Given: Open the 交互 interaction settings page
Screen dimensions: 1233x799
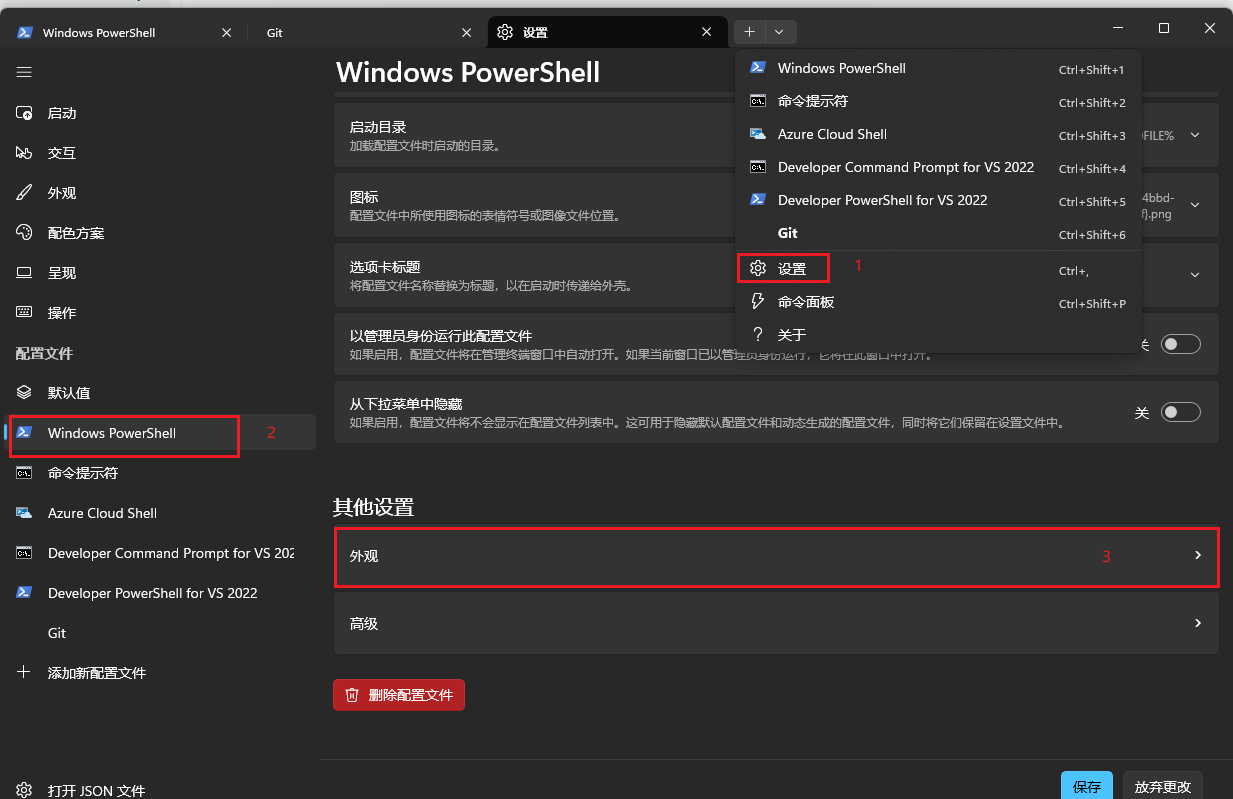Looking at the screenshot, I should click(x=62, y=153).
